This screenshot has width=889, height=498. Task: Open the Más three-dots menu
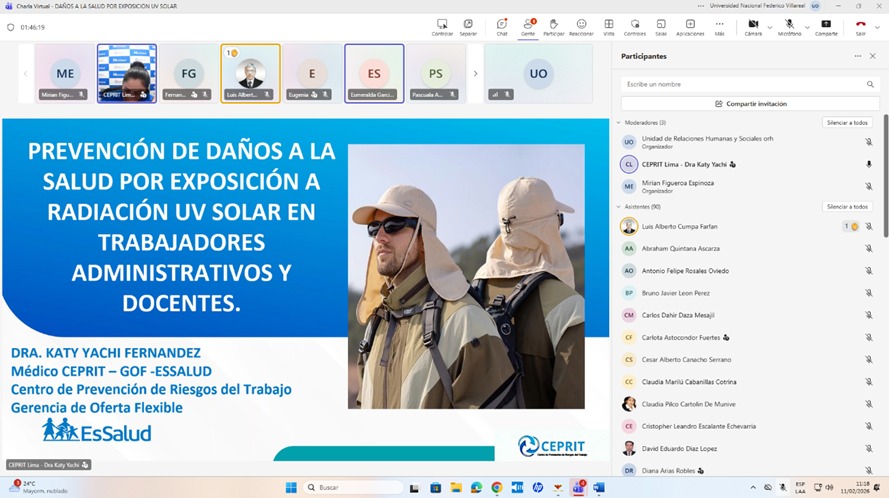pyautogui.click(x=719, y=27)
